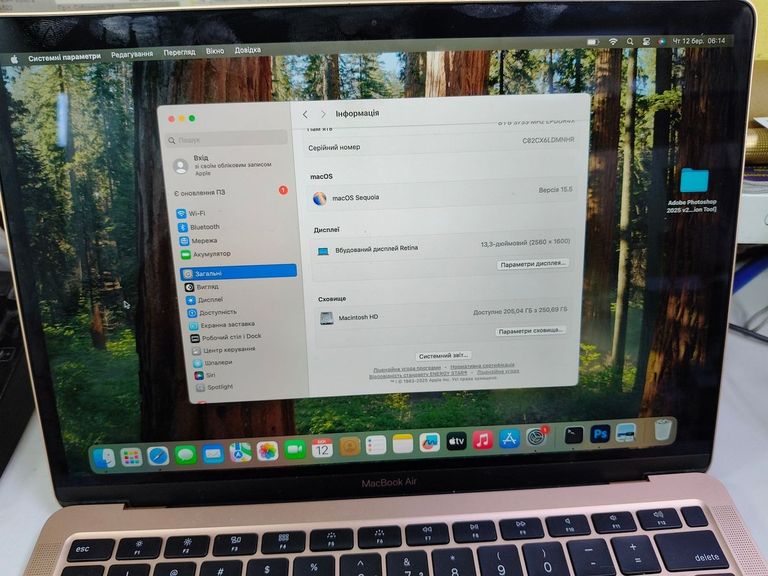The width and height of the screenshot is (768, 576).
Task: Open Вигляд appearance settings
Action: pyautogui.click(x=202, y=287)
